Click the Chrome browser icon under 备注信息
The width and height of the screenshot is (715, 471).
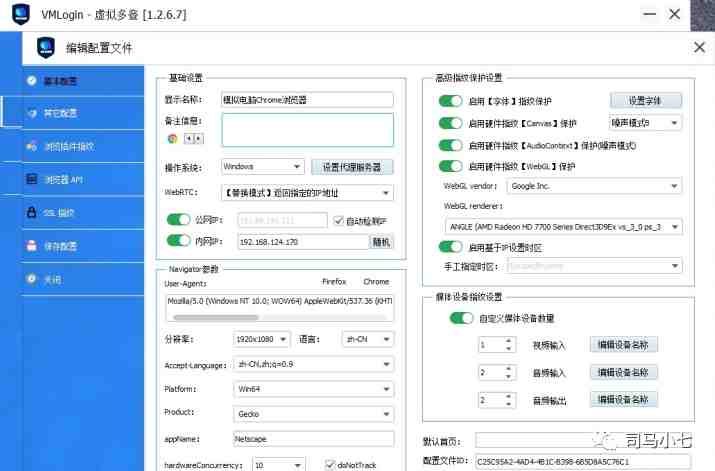[172, 139]
